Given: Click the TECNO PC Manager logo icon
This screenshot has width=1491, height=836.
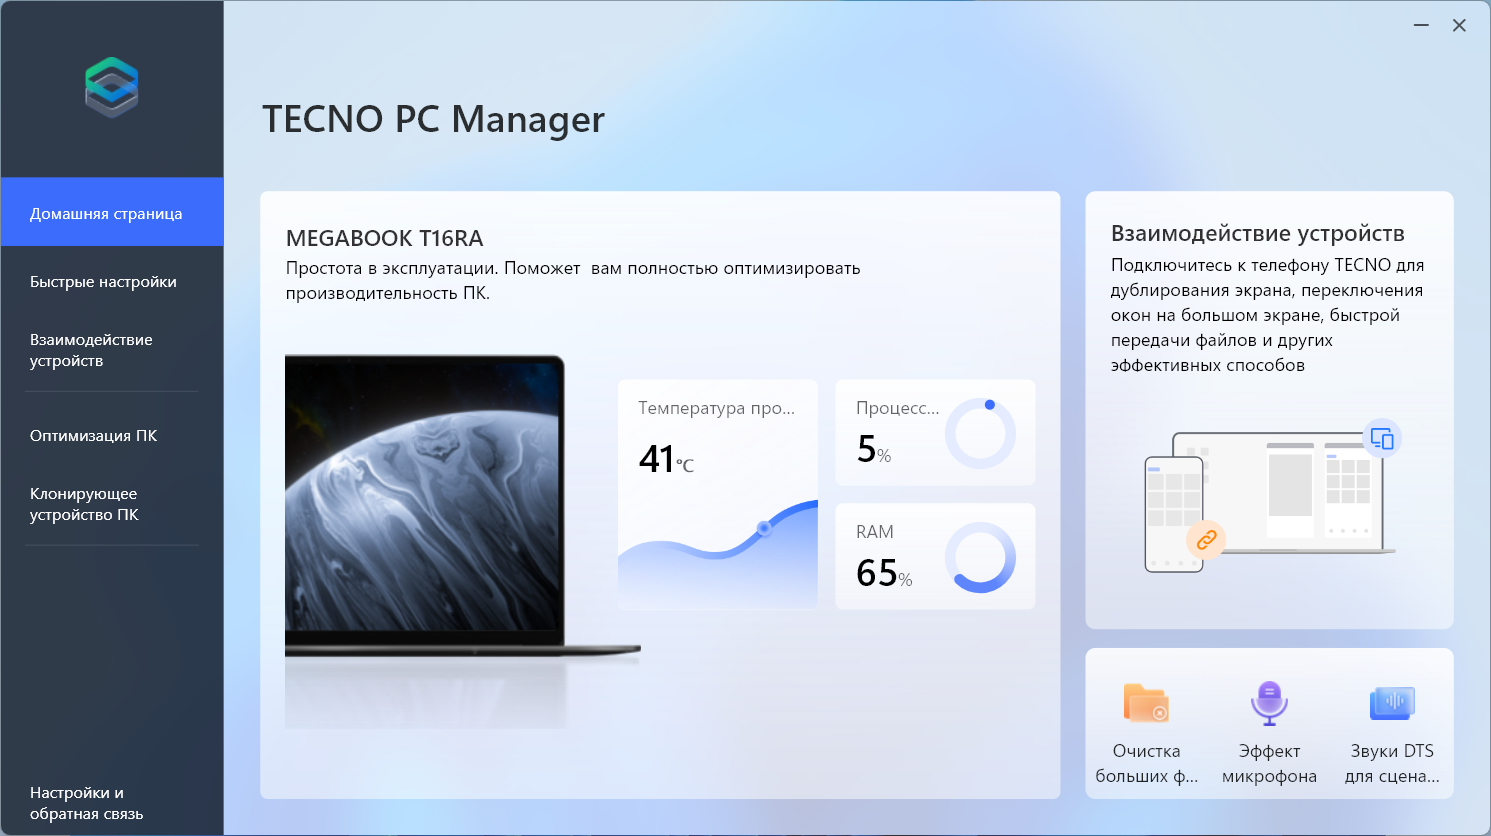Looking at the screenshot, I should tap(111, 87).
